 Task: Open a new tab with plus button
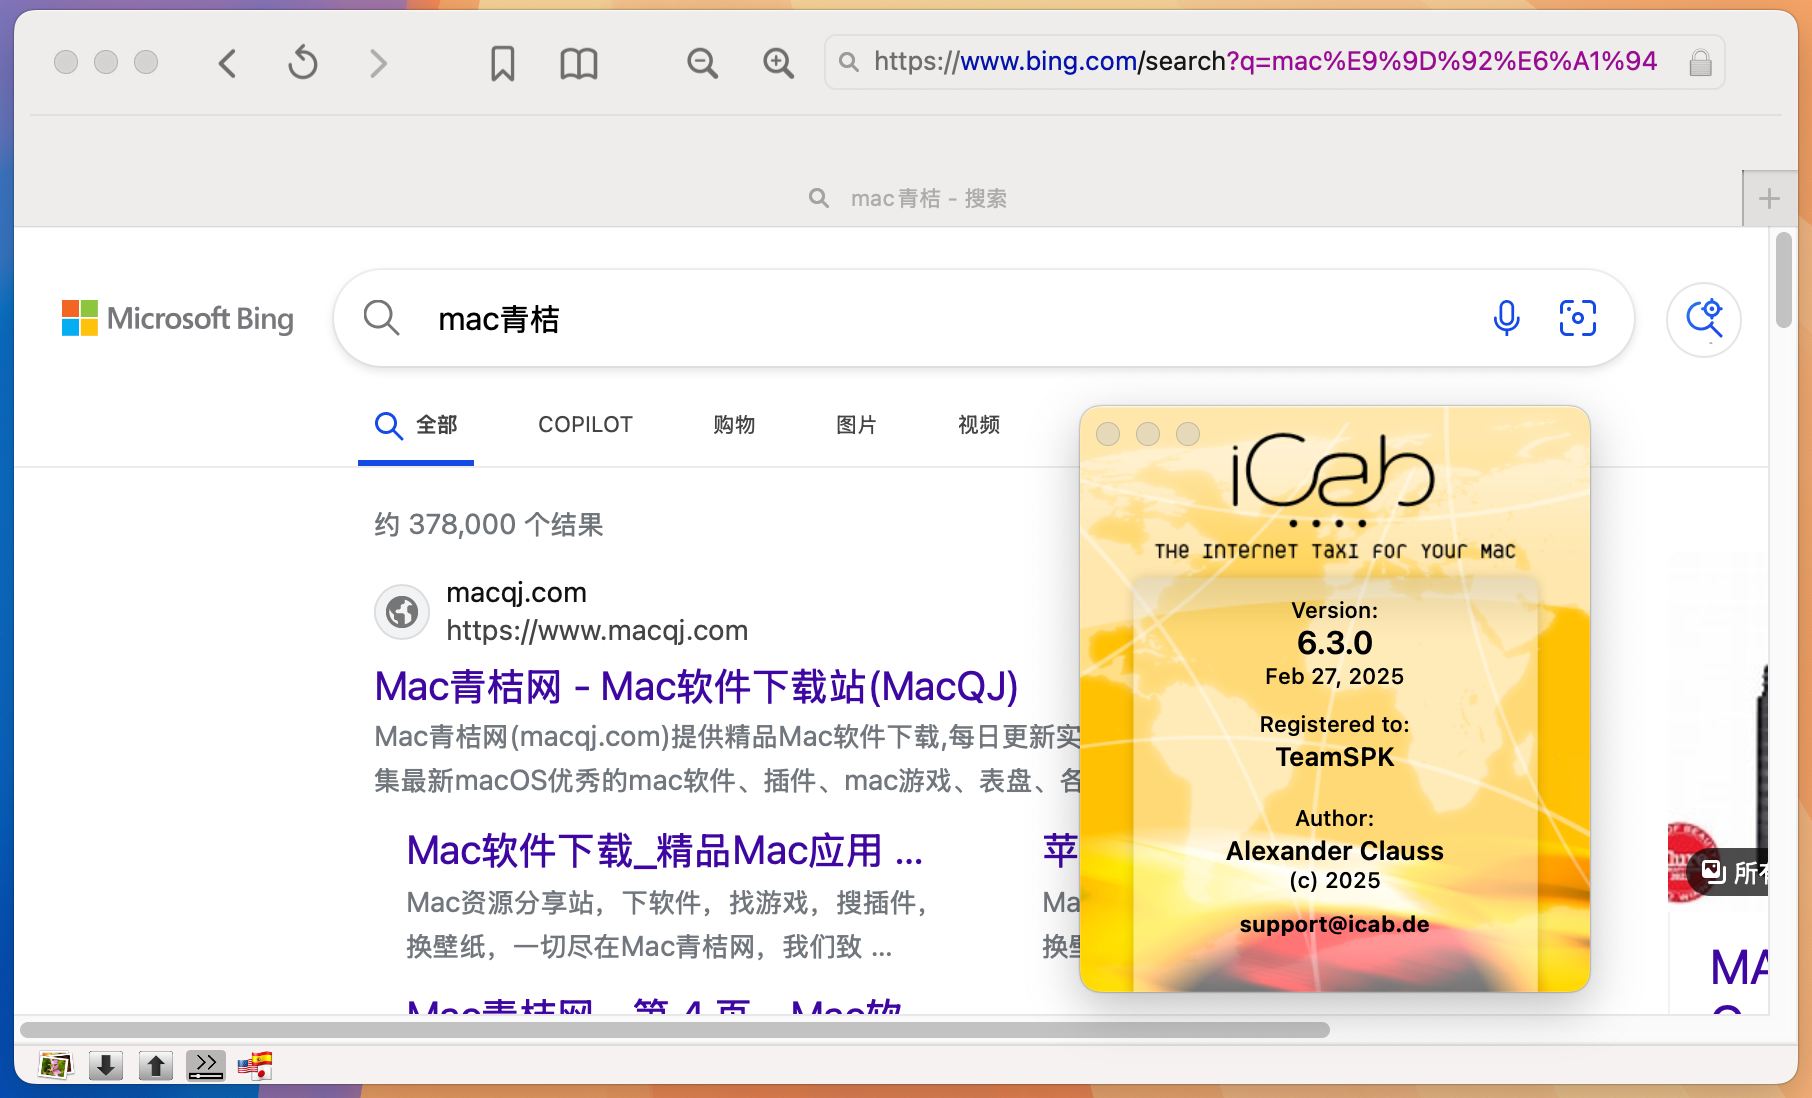pyautogui.click(x=1769, y=198)
